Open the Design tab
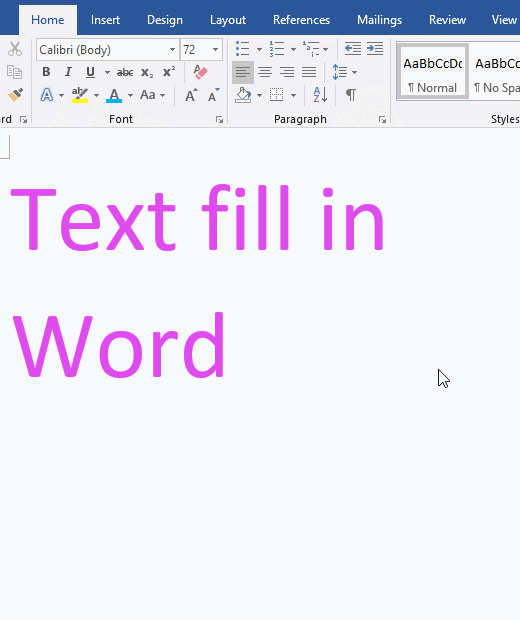The image size is (520, 620). pos(165,20)
